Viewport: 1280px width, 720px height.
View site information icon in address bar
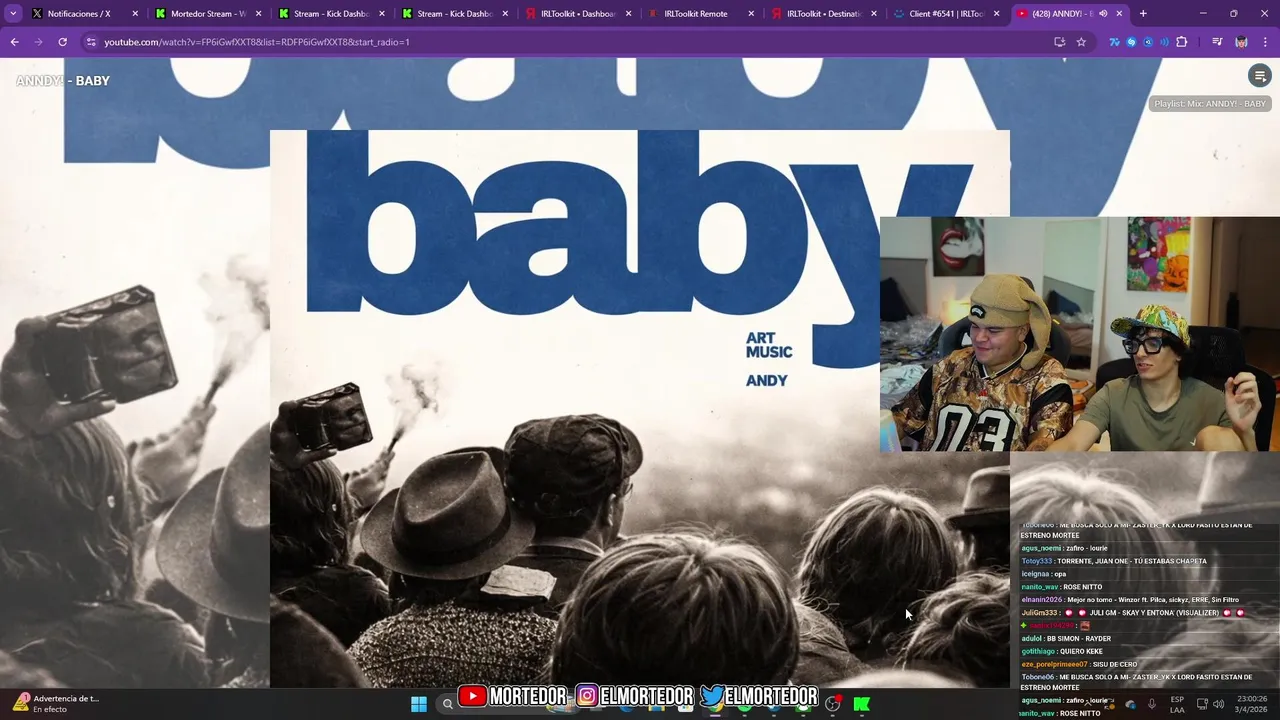tap(91, 42)
